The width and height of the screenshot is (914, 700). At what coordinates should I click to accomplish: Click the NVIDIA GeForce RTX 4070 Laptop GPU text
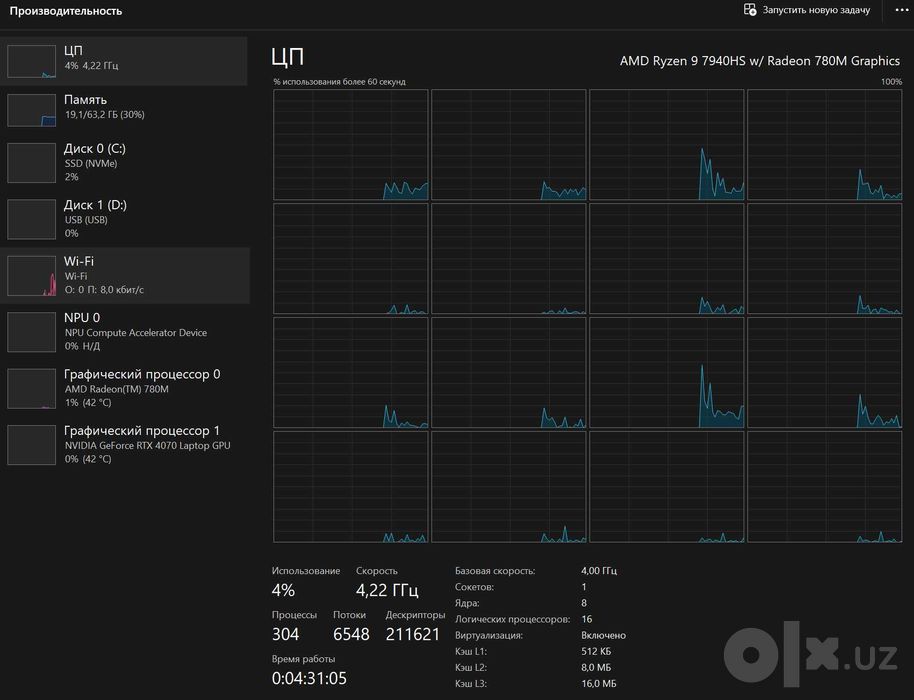147,445
